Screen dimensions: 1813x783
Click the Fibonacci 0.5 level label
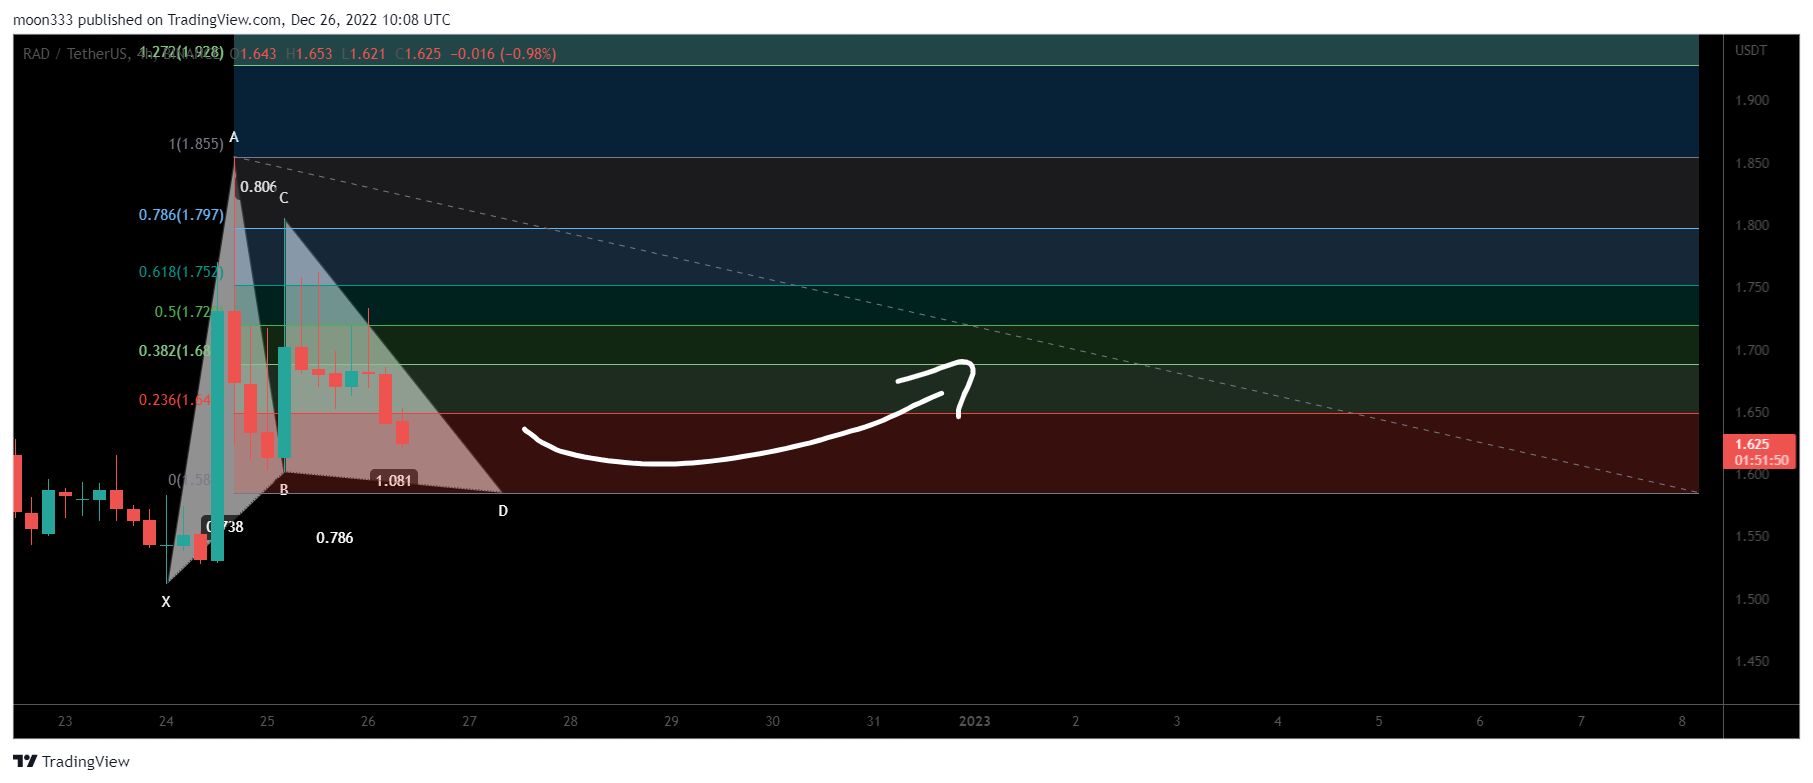[183, 312]
